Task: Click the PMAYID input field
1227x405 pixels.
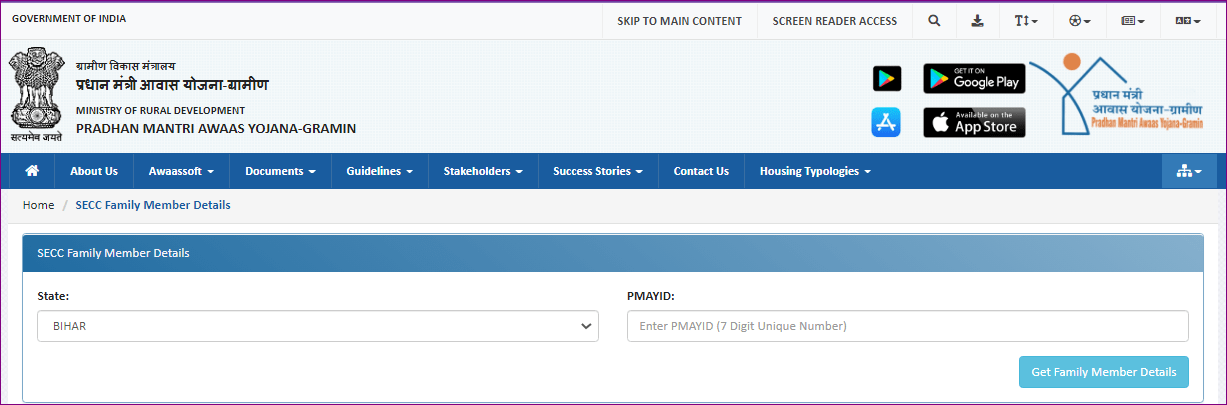Action: tap(907, 326)
